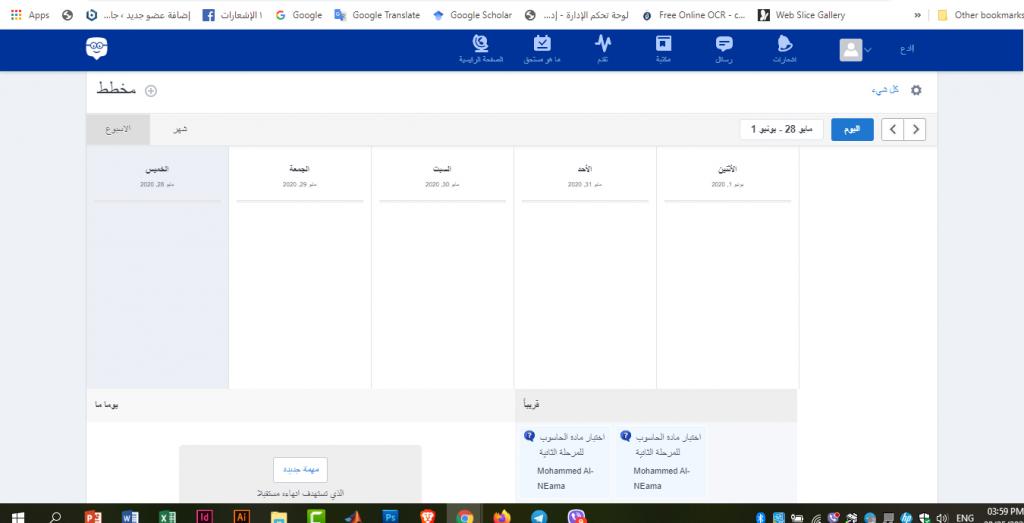This screenshot has width=1024, height=523.
Task: Open planner settings gear icon
Action: [x=915, y=91]
